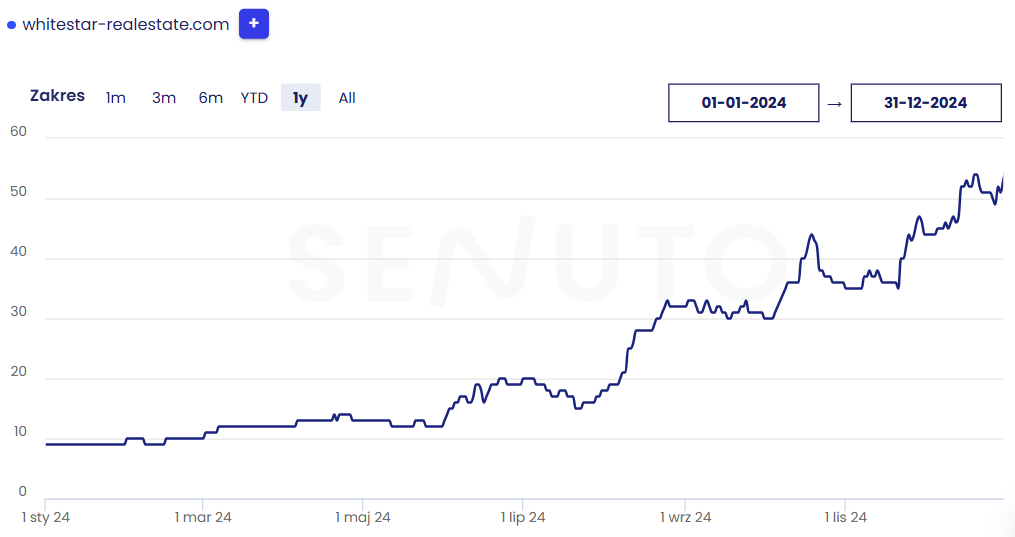Screen dimensions: 1015x537
Task: Click the "1 mar 24" axis label
Action: pos(203,517)
